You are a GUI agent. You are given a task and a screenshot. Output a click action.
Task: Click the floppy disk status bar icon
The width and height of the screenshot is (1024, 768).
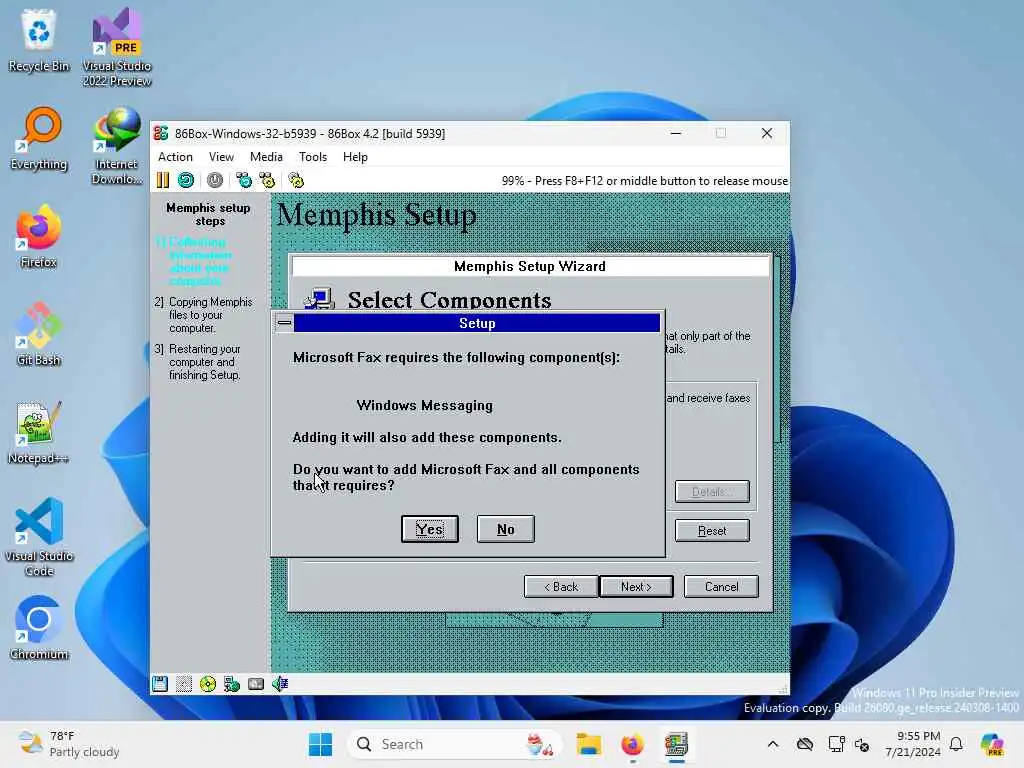pos(160,684)
